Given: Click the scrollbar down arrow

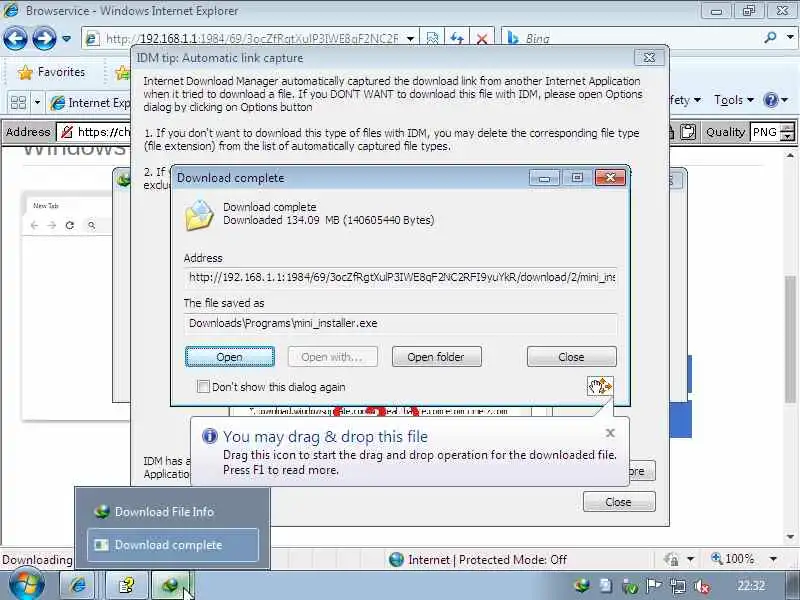Looking at the screenshot, I should tap(790, 537).
